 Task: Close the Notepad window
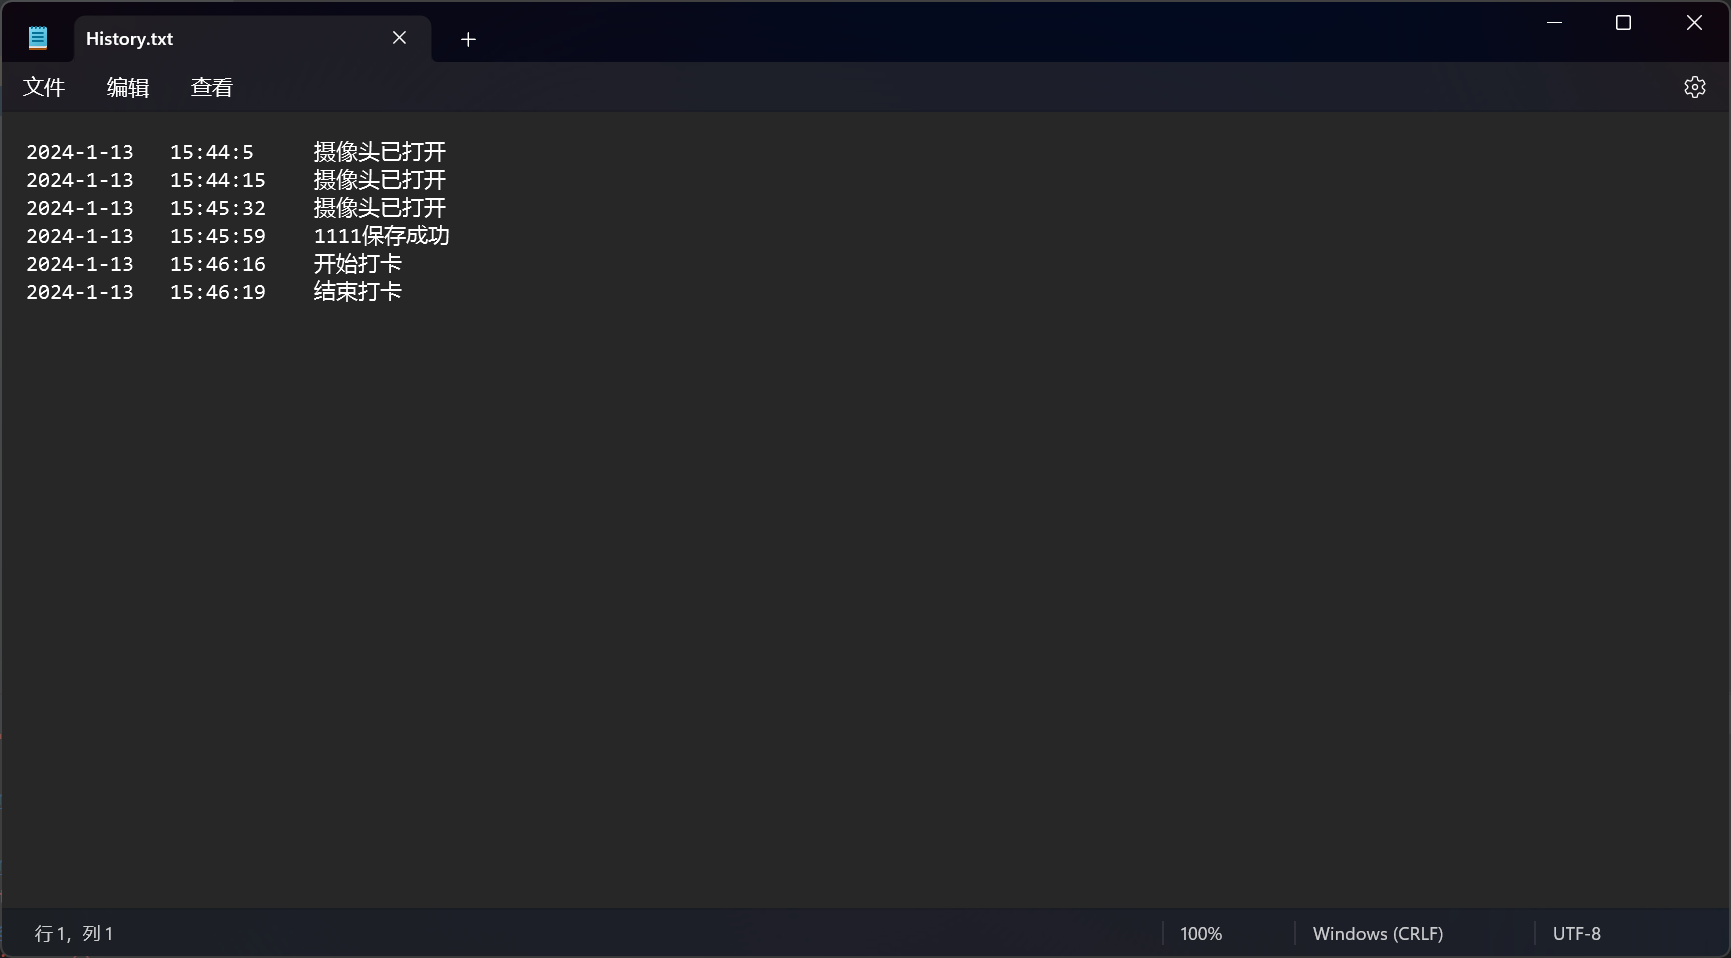point(1694,23)
